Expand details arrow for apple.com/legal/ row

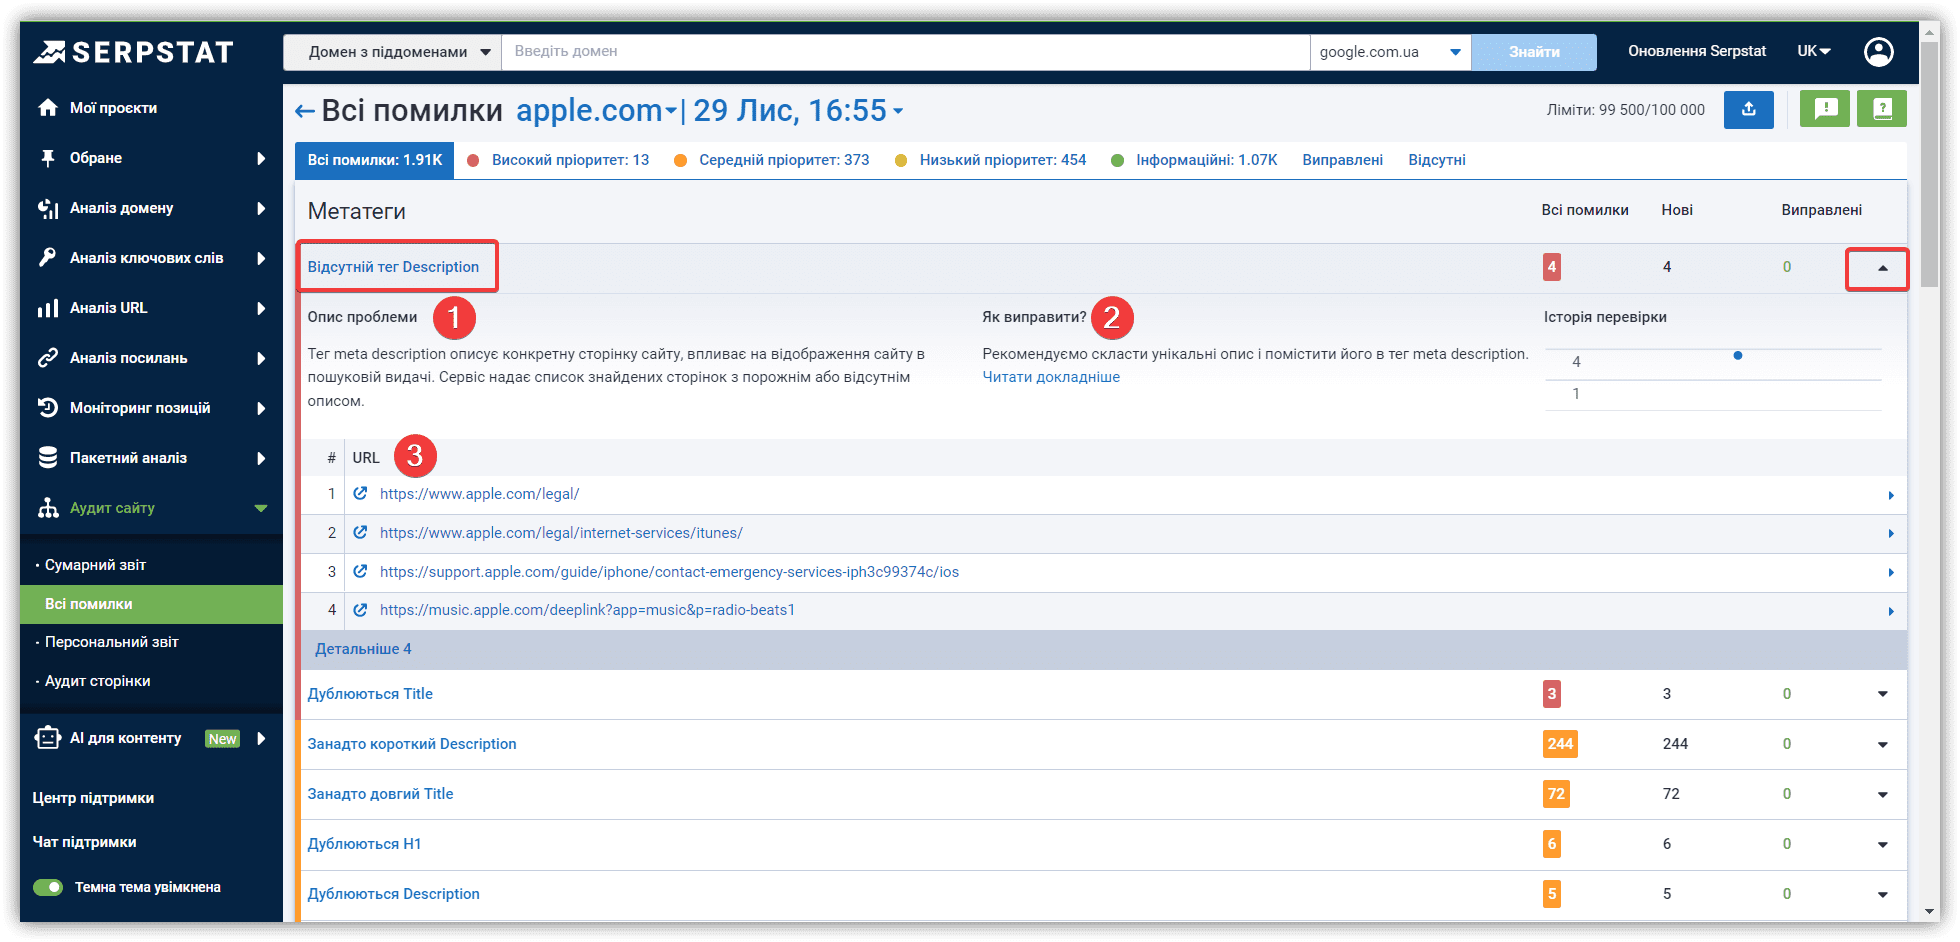[1890, 495]
